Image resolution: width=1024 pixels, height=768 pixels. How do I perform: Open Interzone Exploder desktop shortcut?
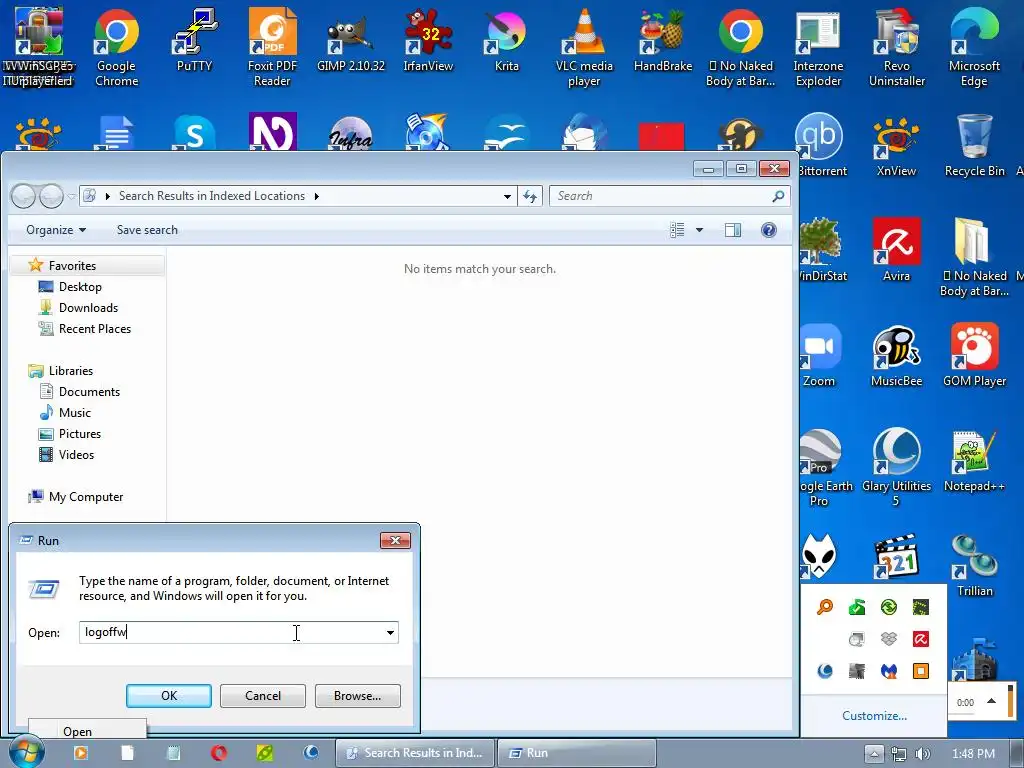click(x=818, y=47)
